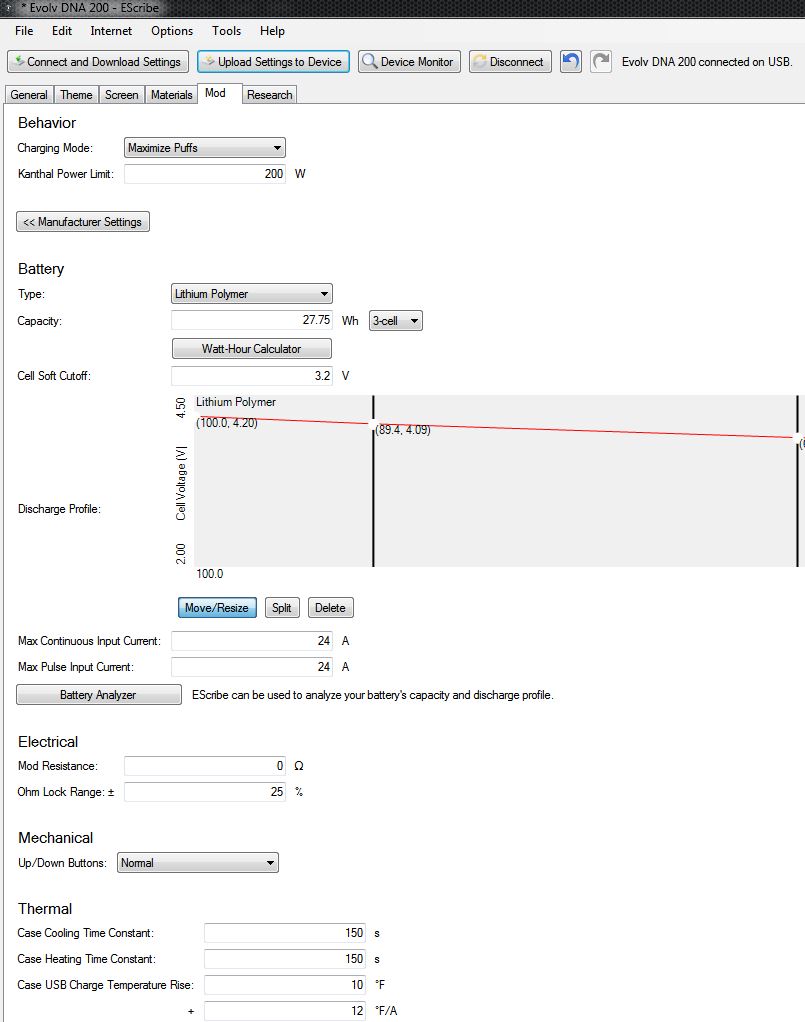Open the Tools menu
The height and width of the screenshot is (1022, 805).
point(226,31)
